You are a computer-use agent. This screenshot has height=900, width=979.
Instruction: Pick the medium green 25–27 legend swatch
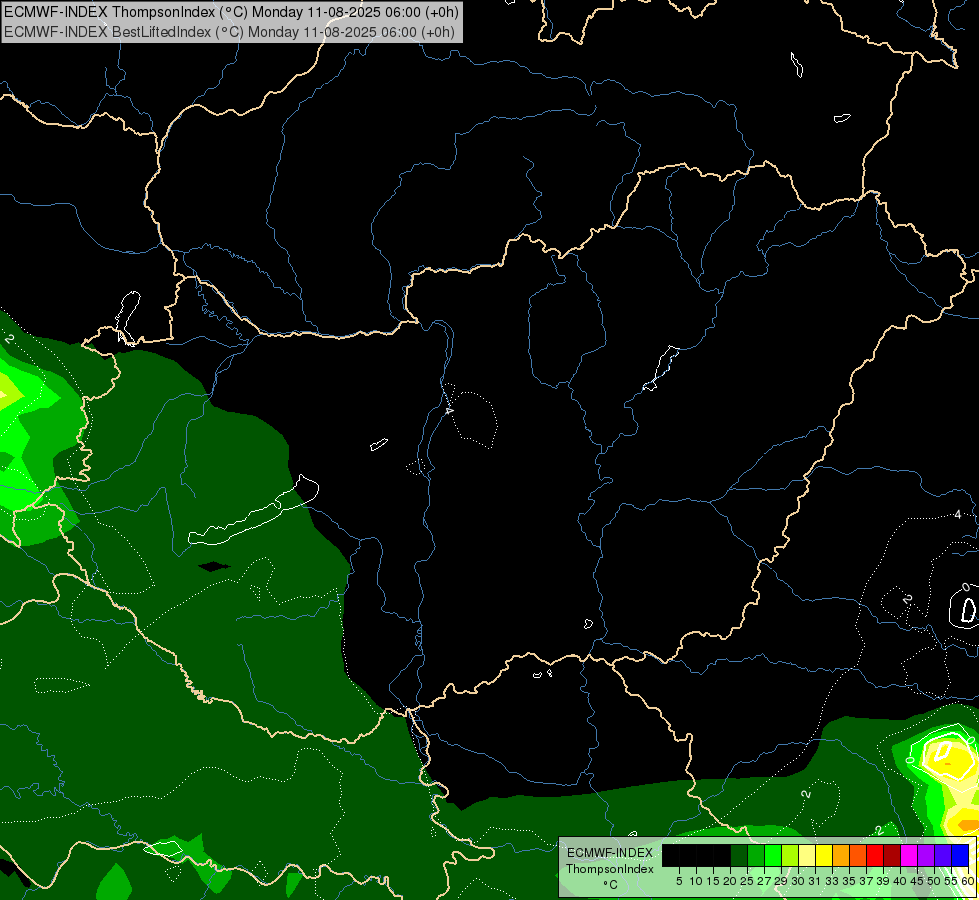click(x=756, y=855)
